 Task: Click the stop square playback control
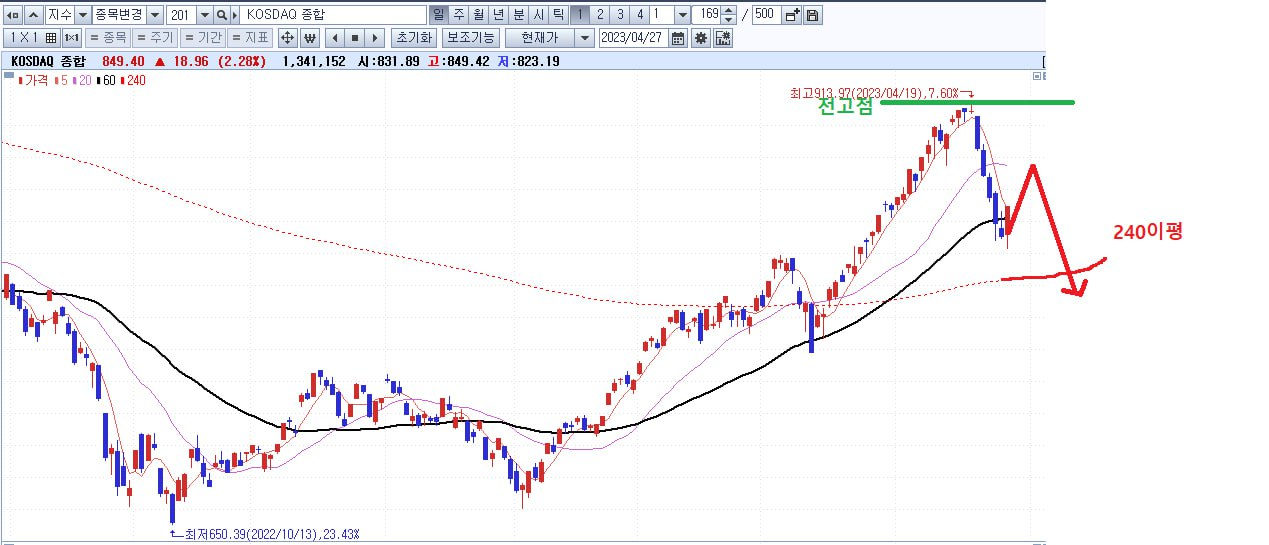(x=354, y=38)
